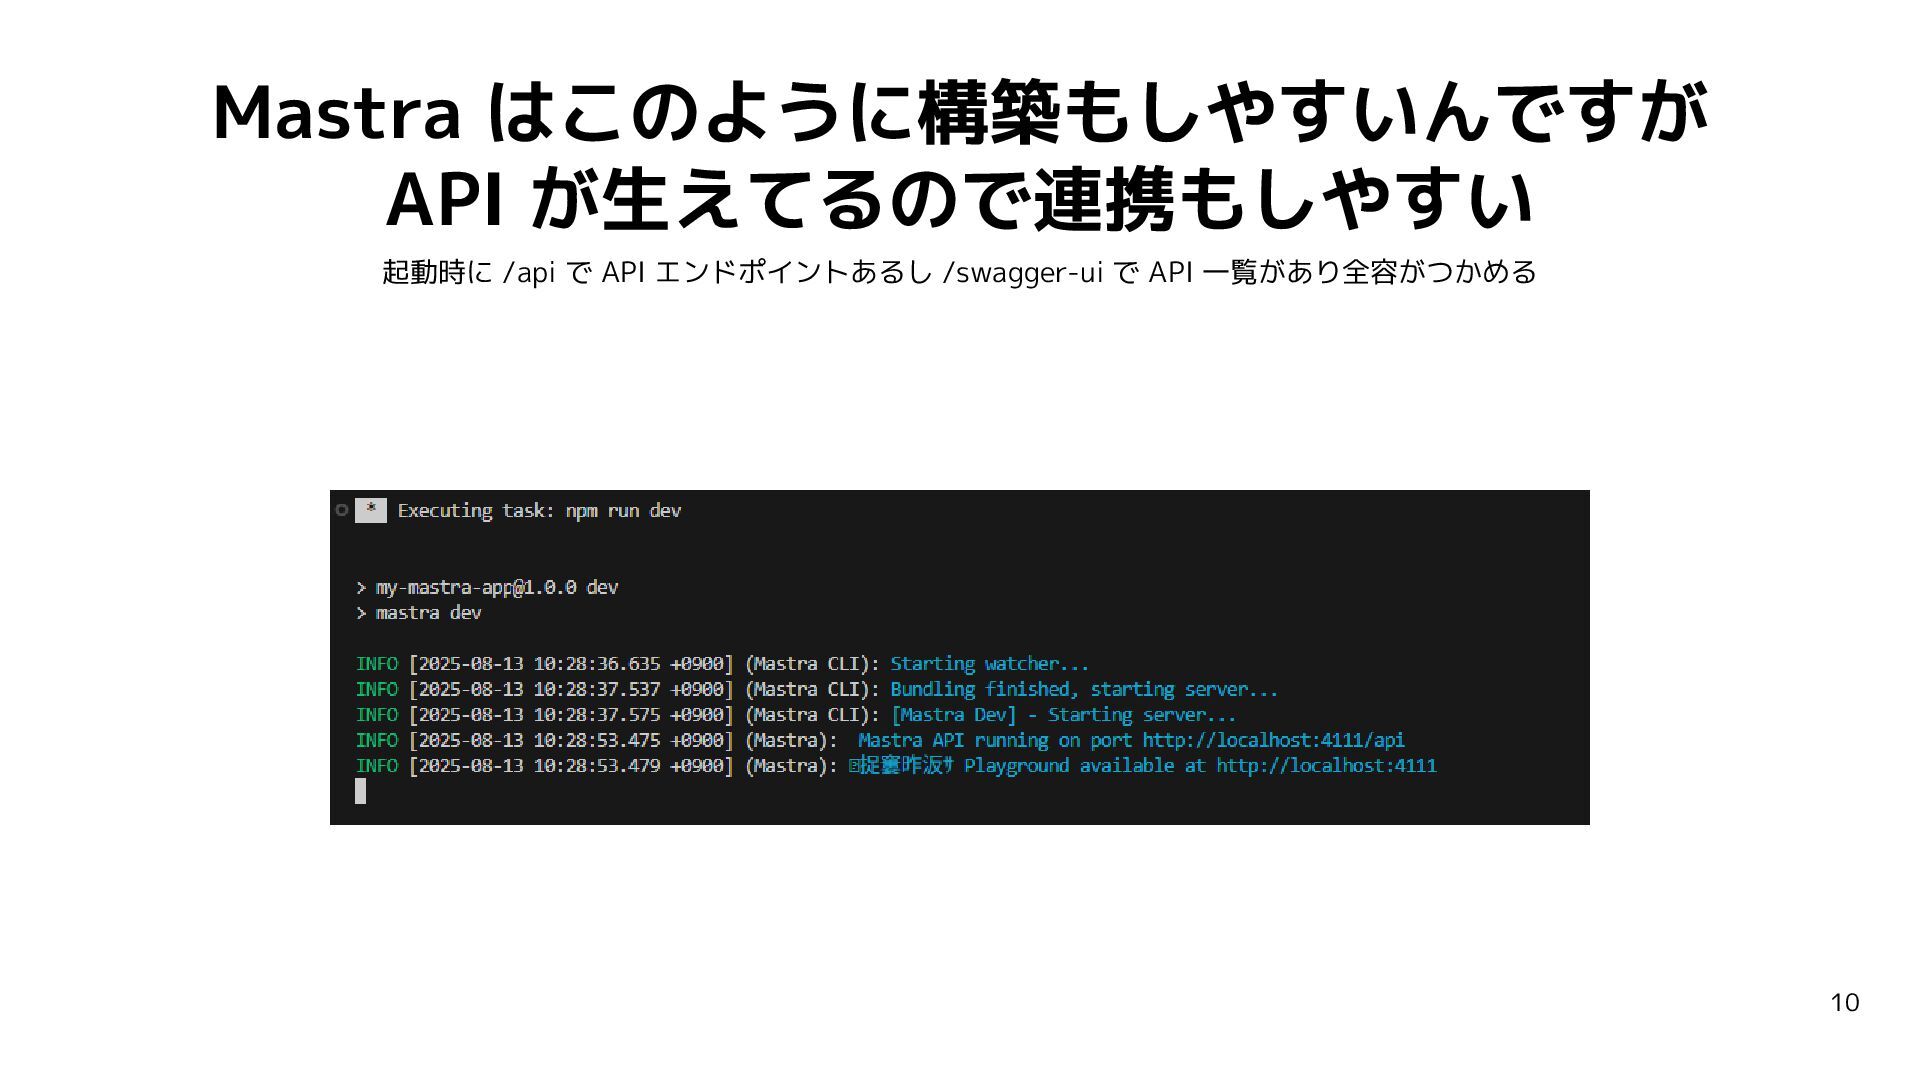The width and height of the screenshot is (1920, 1080).
Task: Click the asterisk task icon in terminal
Action: point(371,510)
